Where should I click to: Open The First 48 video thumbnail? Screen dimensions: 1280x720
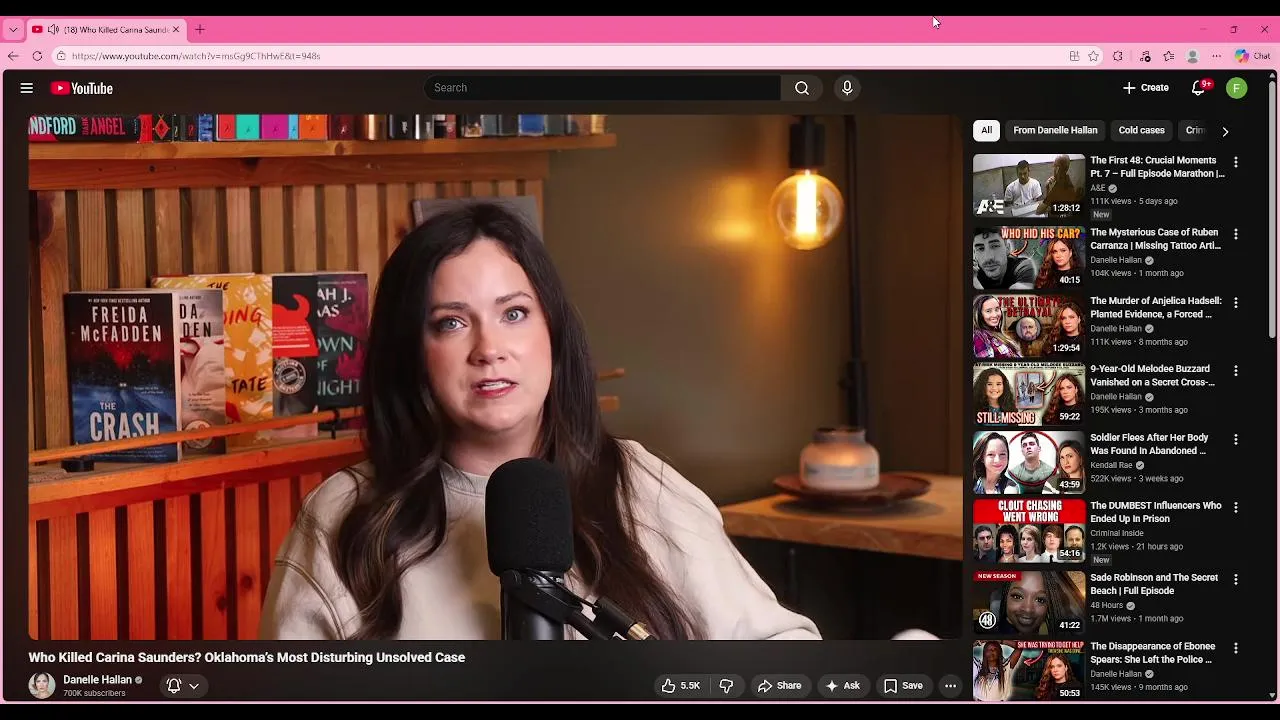tap(1029, 185)
